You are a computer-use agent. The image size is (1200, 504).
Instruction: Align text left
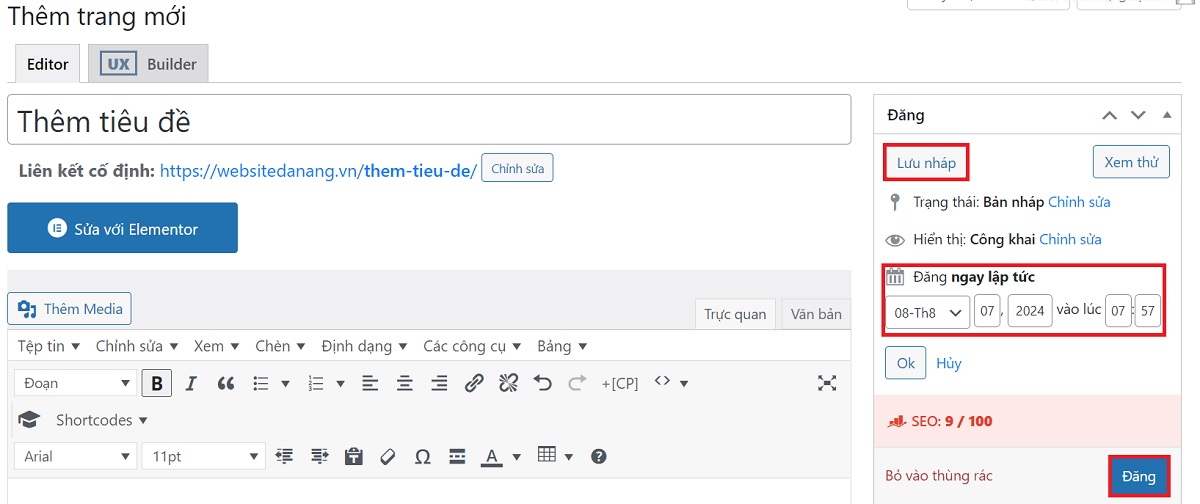370,383
